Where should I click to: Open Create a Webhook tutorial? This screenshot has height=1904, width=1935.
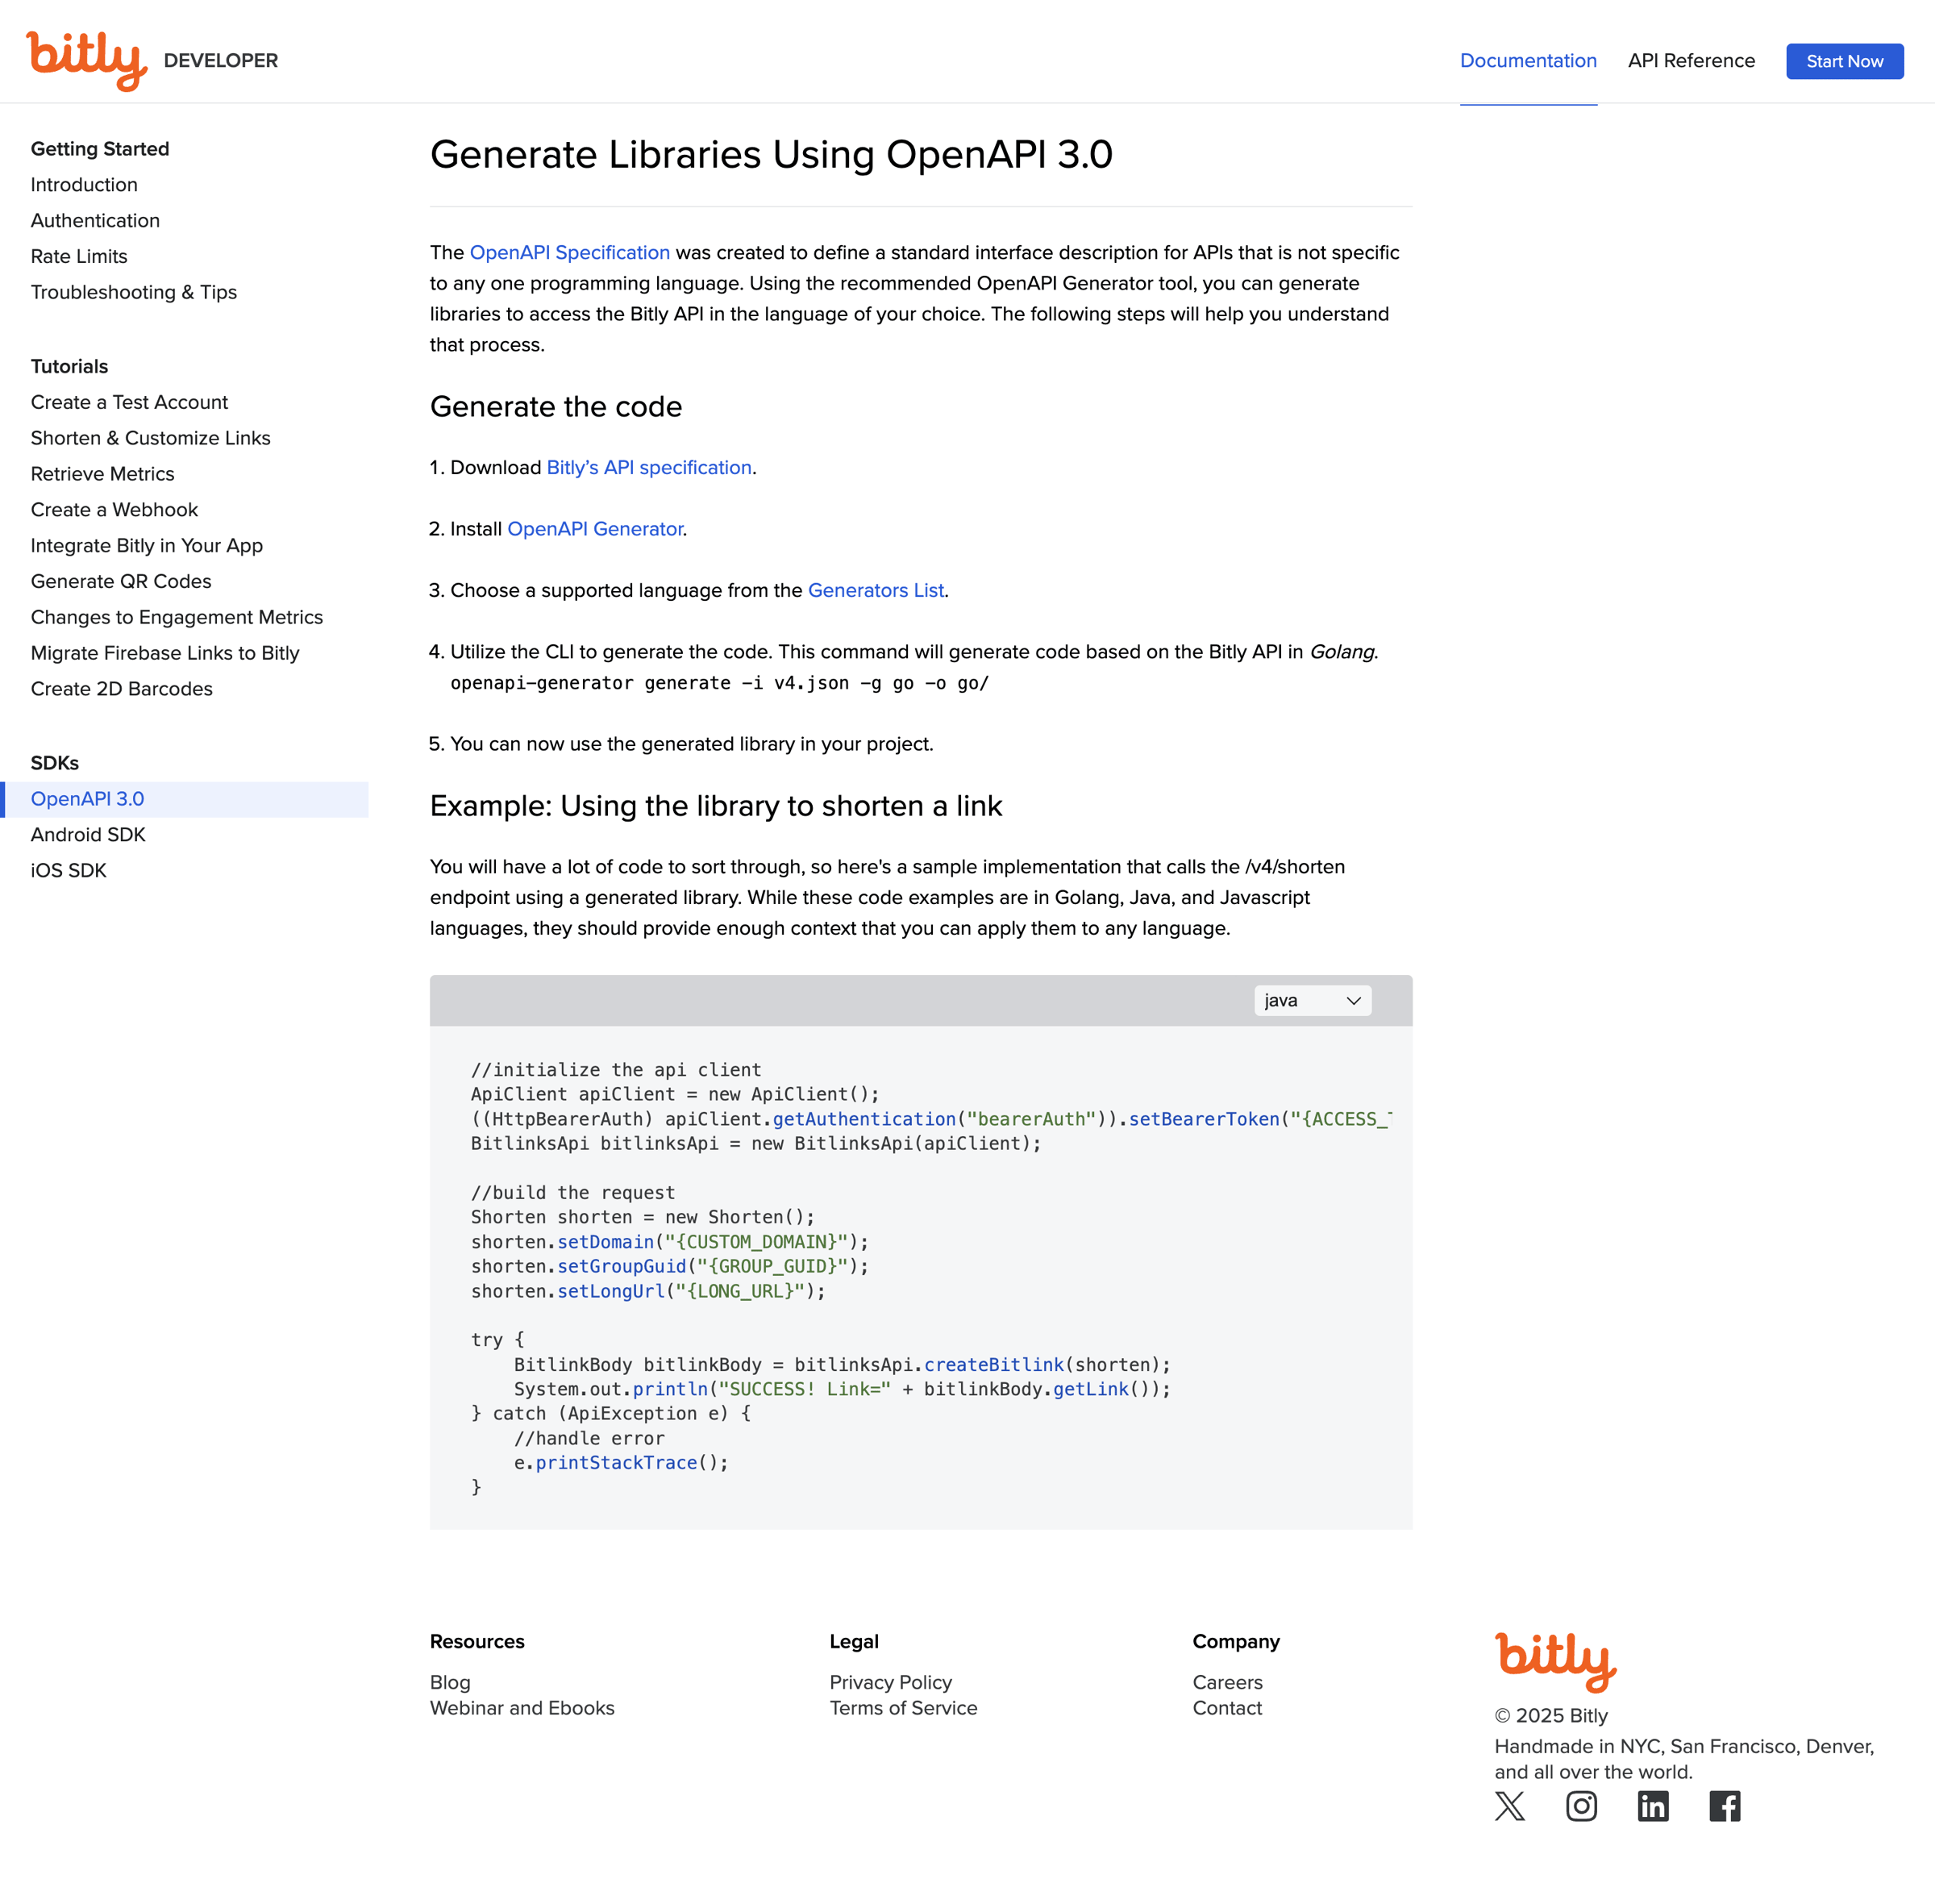[x=114, y=510]
